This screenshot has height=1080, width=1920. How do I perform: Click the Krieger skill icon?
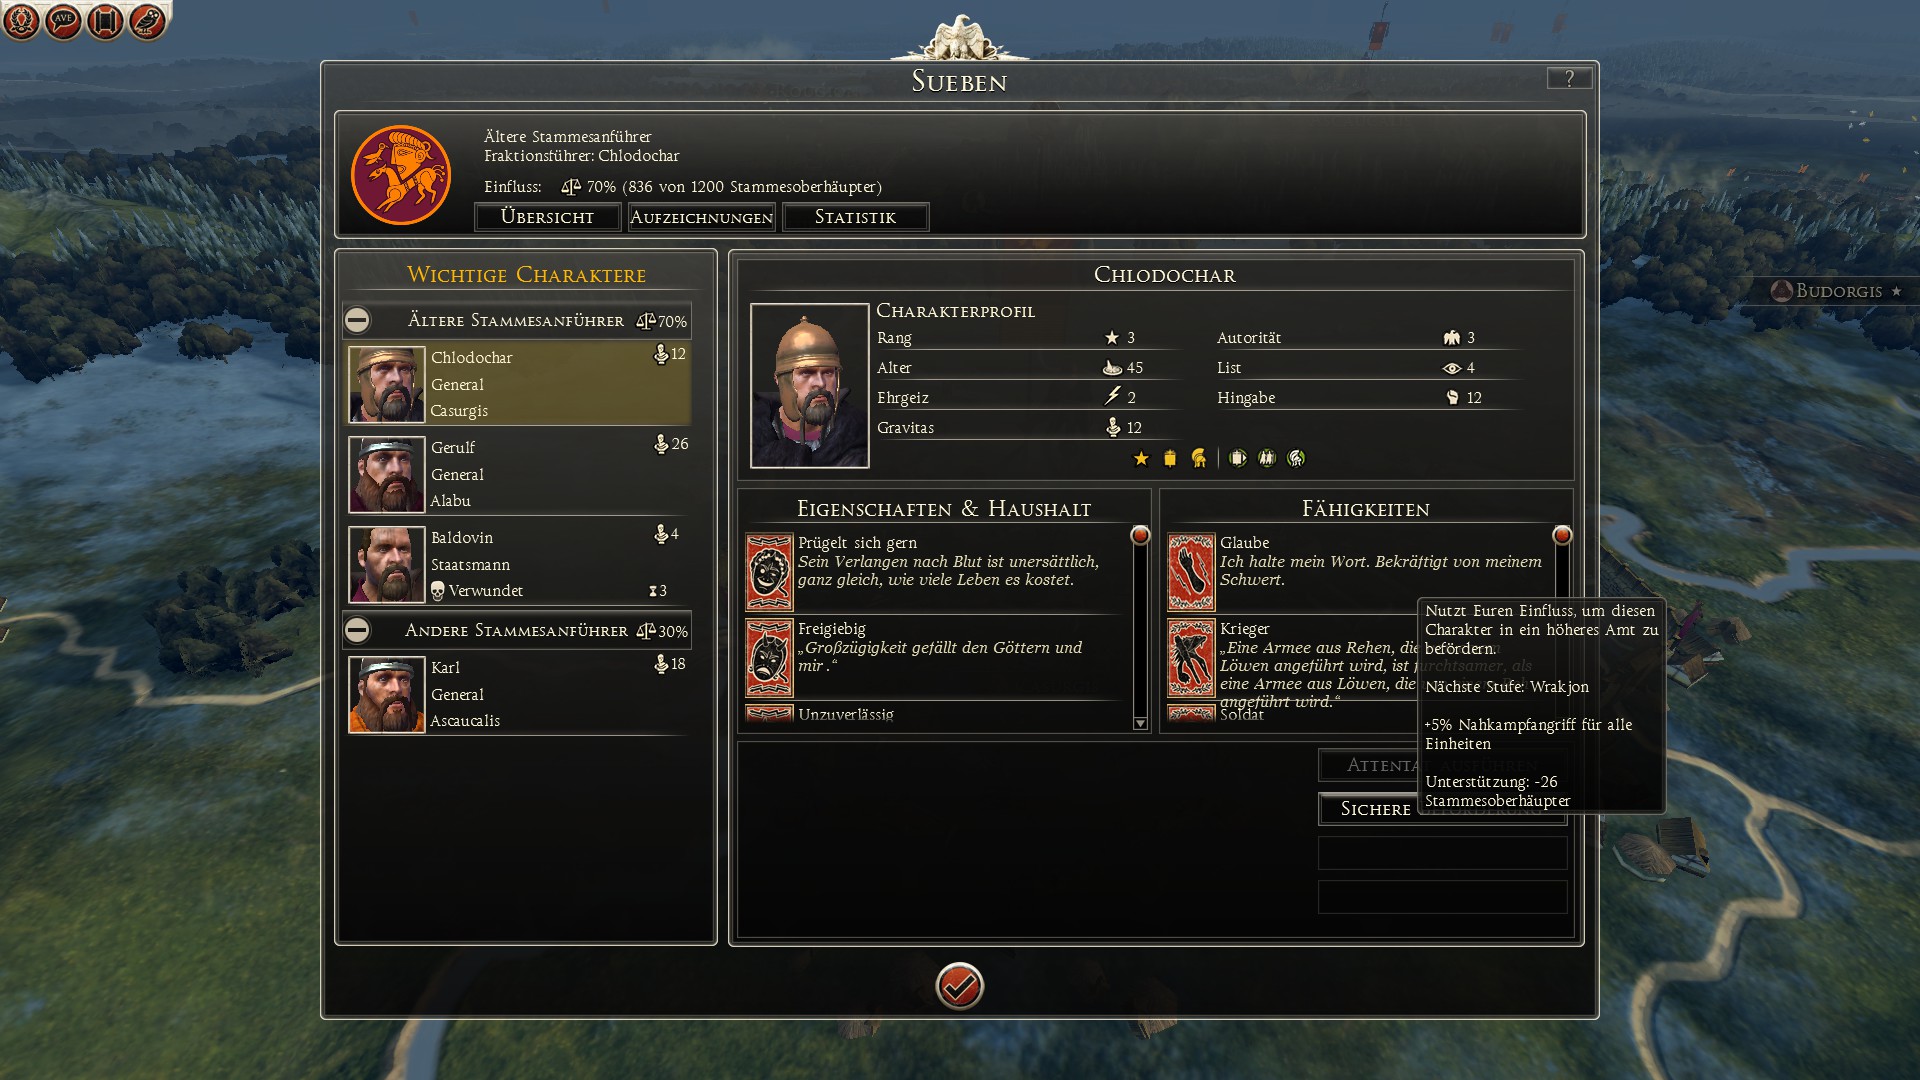1191,658
